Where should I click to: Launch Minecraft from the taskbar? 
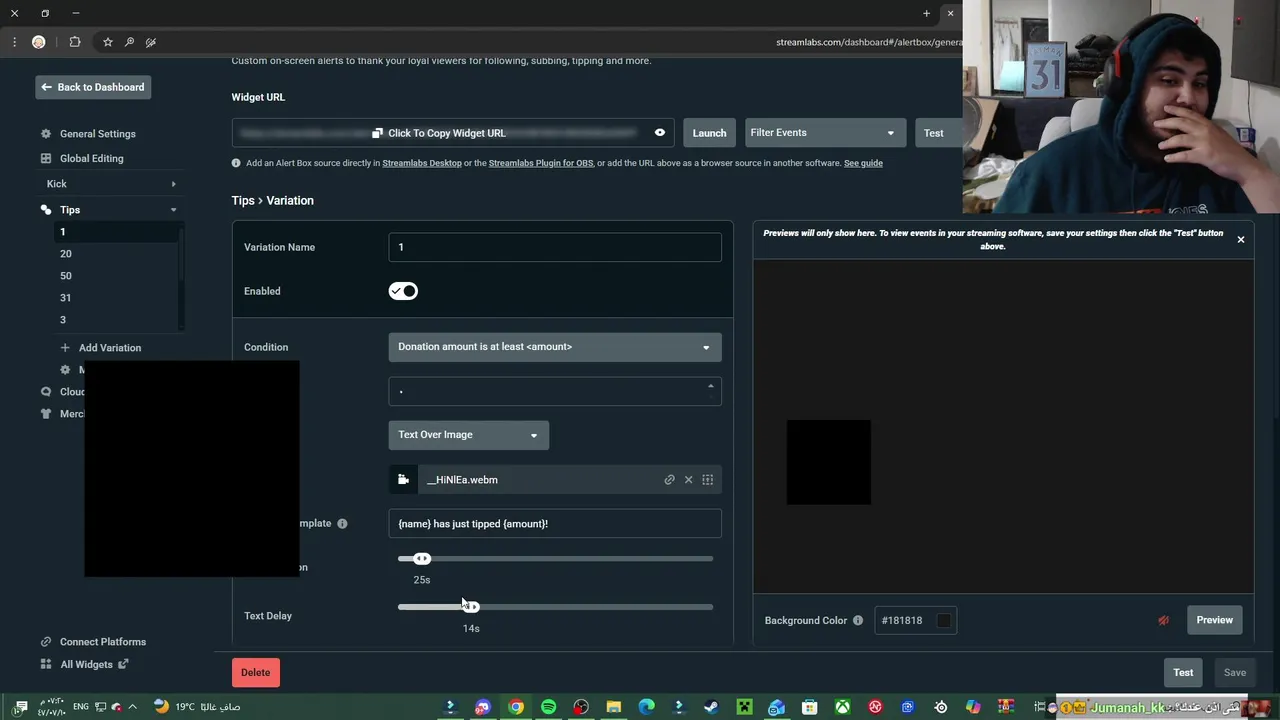[x=744, y=707]
